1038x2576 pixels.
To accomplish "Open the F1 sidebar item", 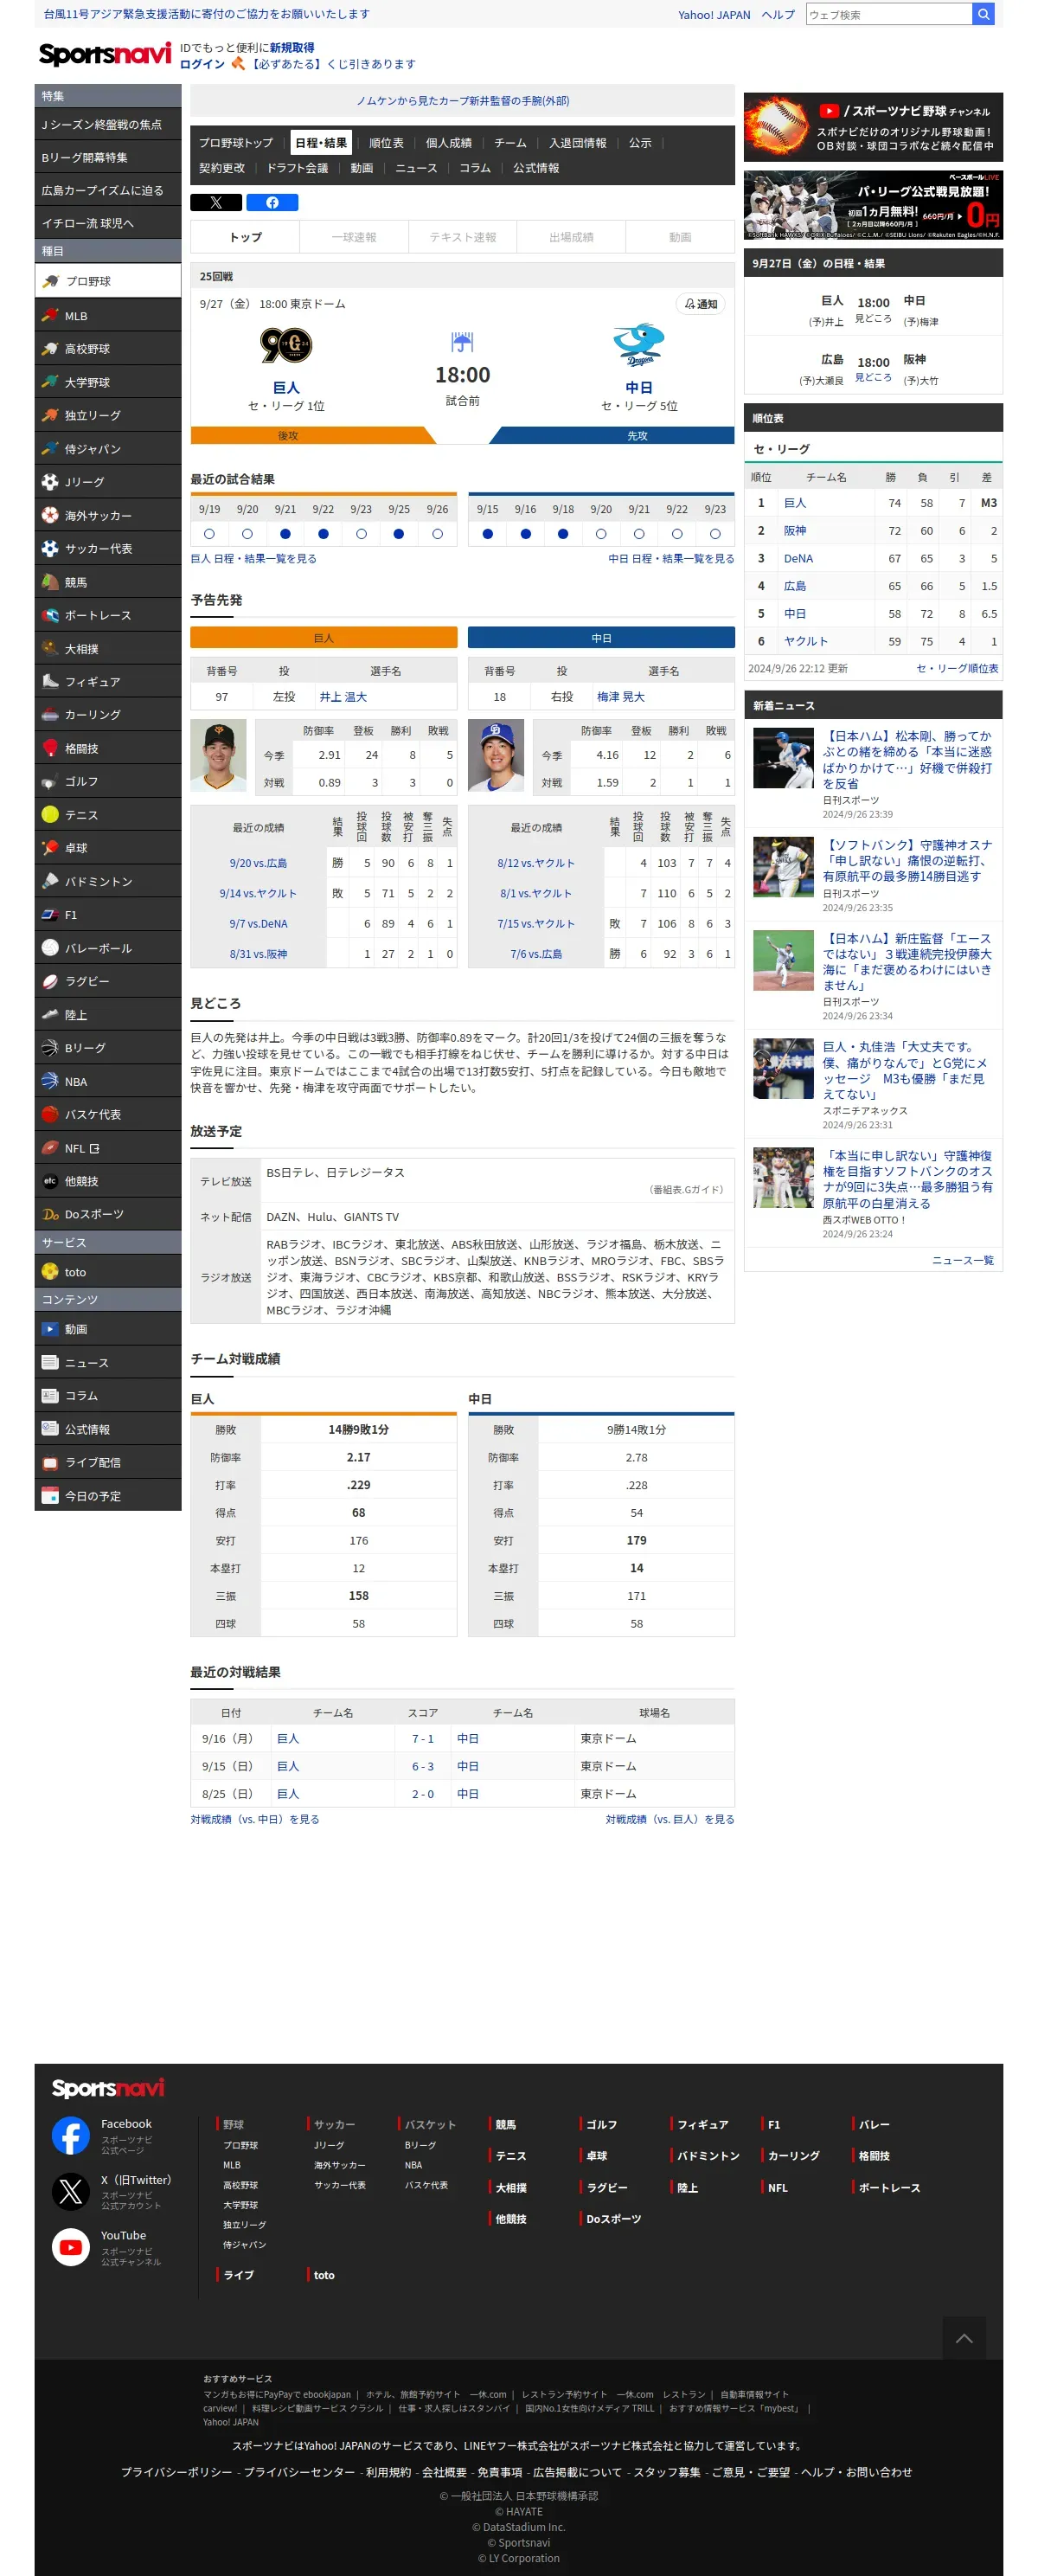I will pyautogui.click(x=108, y=915).
